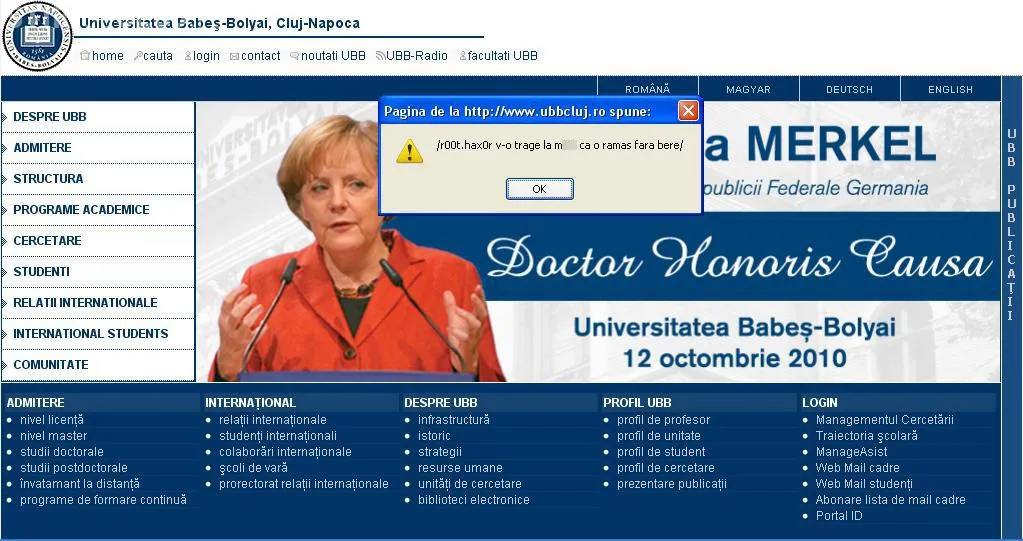The image size is (1023, 541).
Task: Open the DESPRE UBB sidebar menu
Action: tap(50, 117)
